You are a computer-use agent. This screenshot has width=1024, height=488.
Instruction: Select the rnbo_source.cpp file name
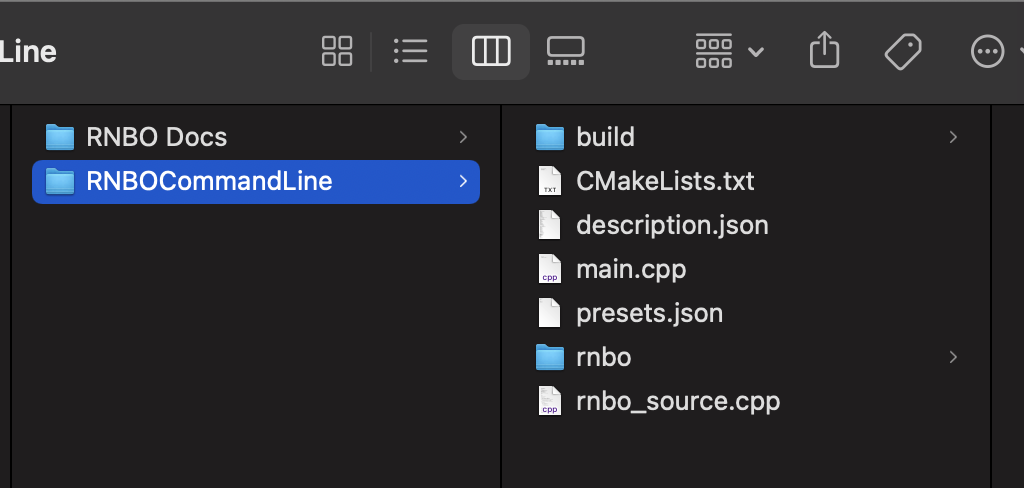click(x=679, y=401)
